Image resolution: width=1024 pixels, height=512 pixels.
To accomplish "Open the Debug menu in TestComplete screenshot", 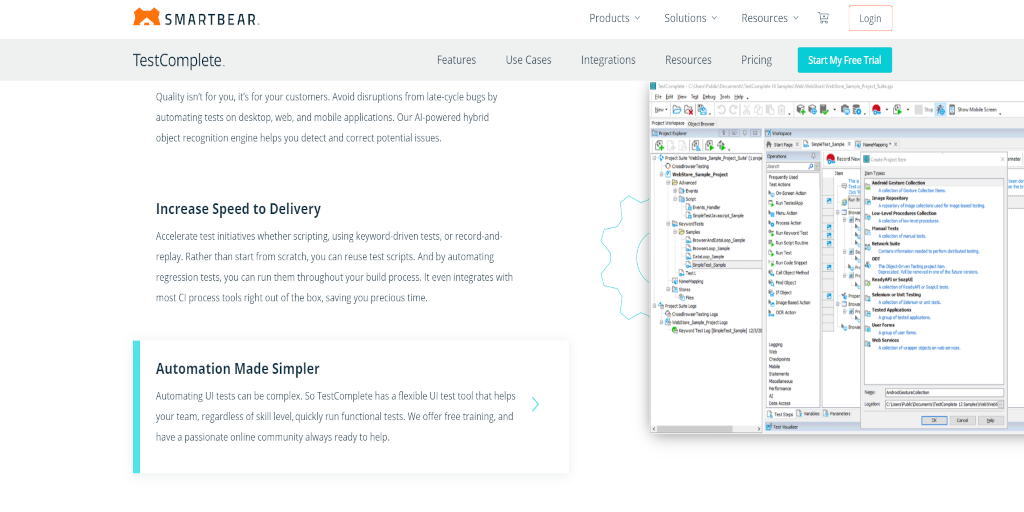I will pos(709,97).
